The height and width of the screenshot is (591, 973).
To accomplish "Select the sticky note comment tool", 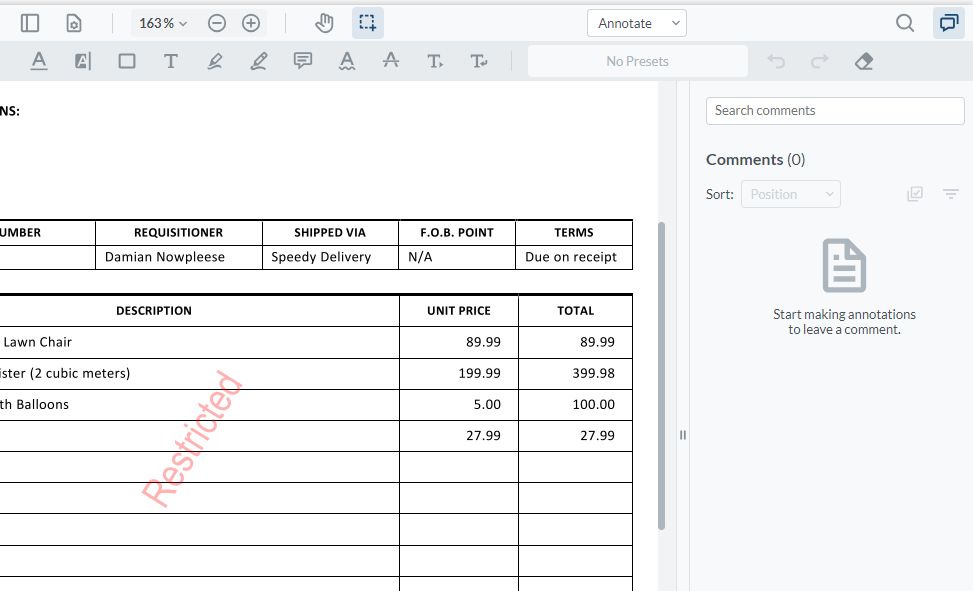I will coord(303,61).
